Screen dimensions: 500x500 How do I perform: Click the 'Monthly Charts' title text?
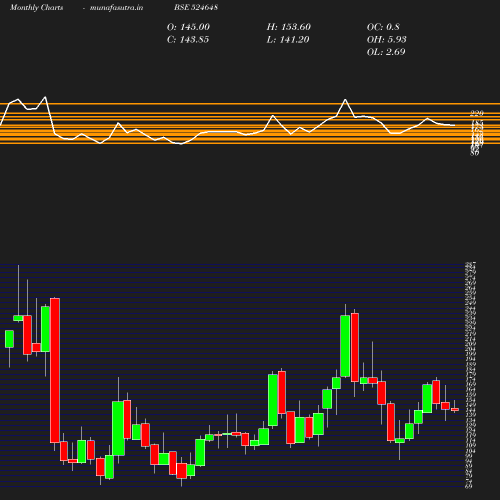click(x=36, y=7)
